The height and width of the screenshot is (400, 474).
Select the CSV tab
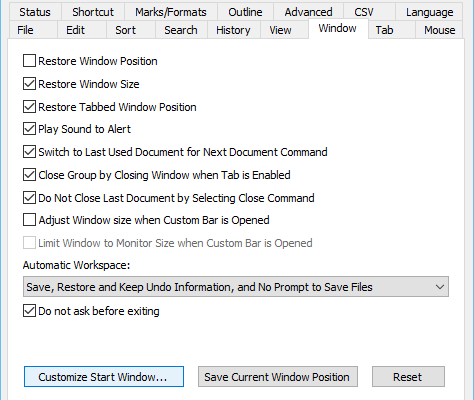(x=364, y=12)
